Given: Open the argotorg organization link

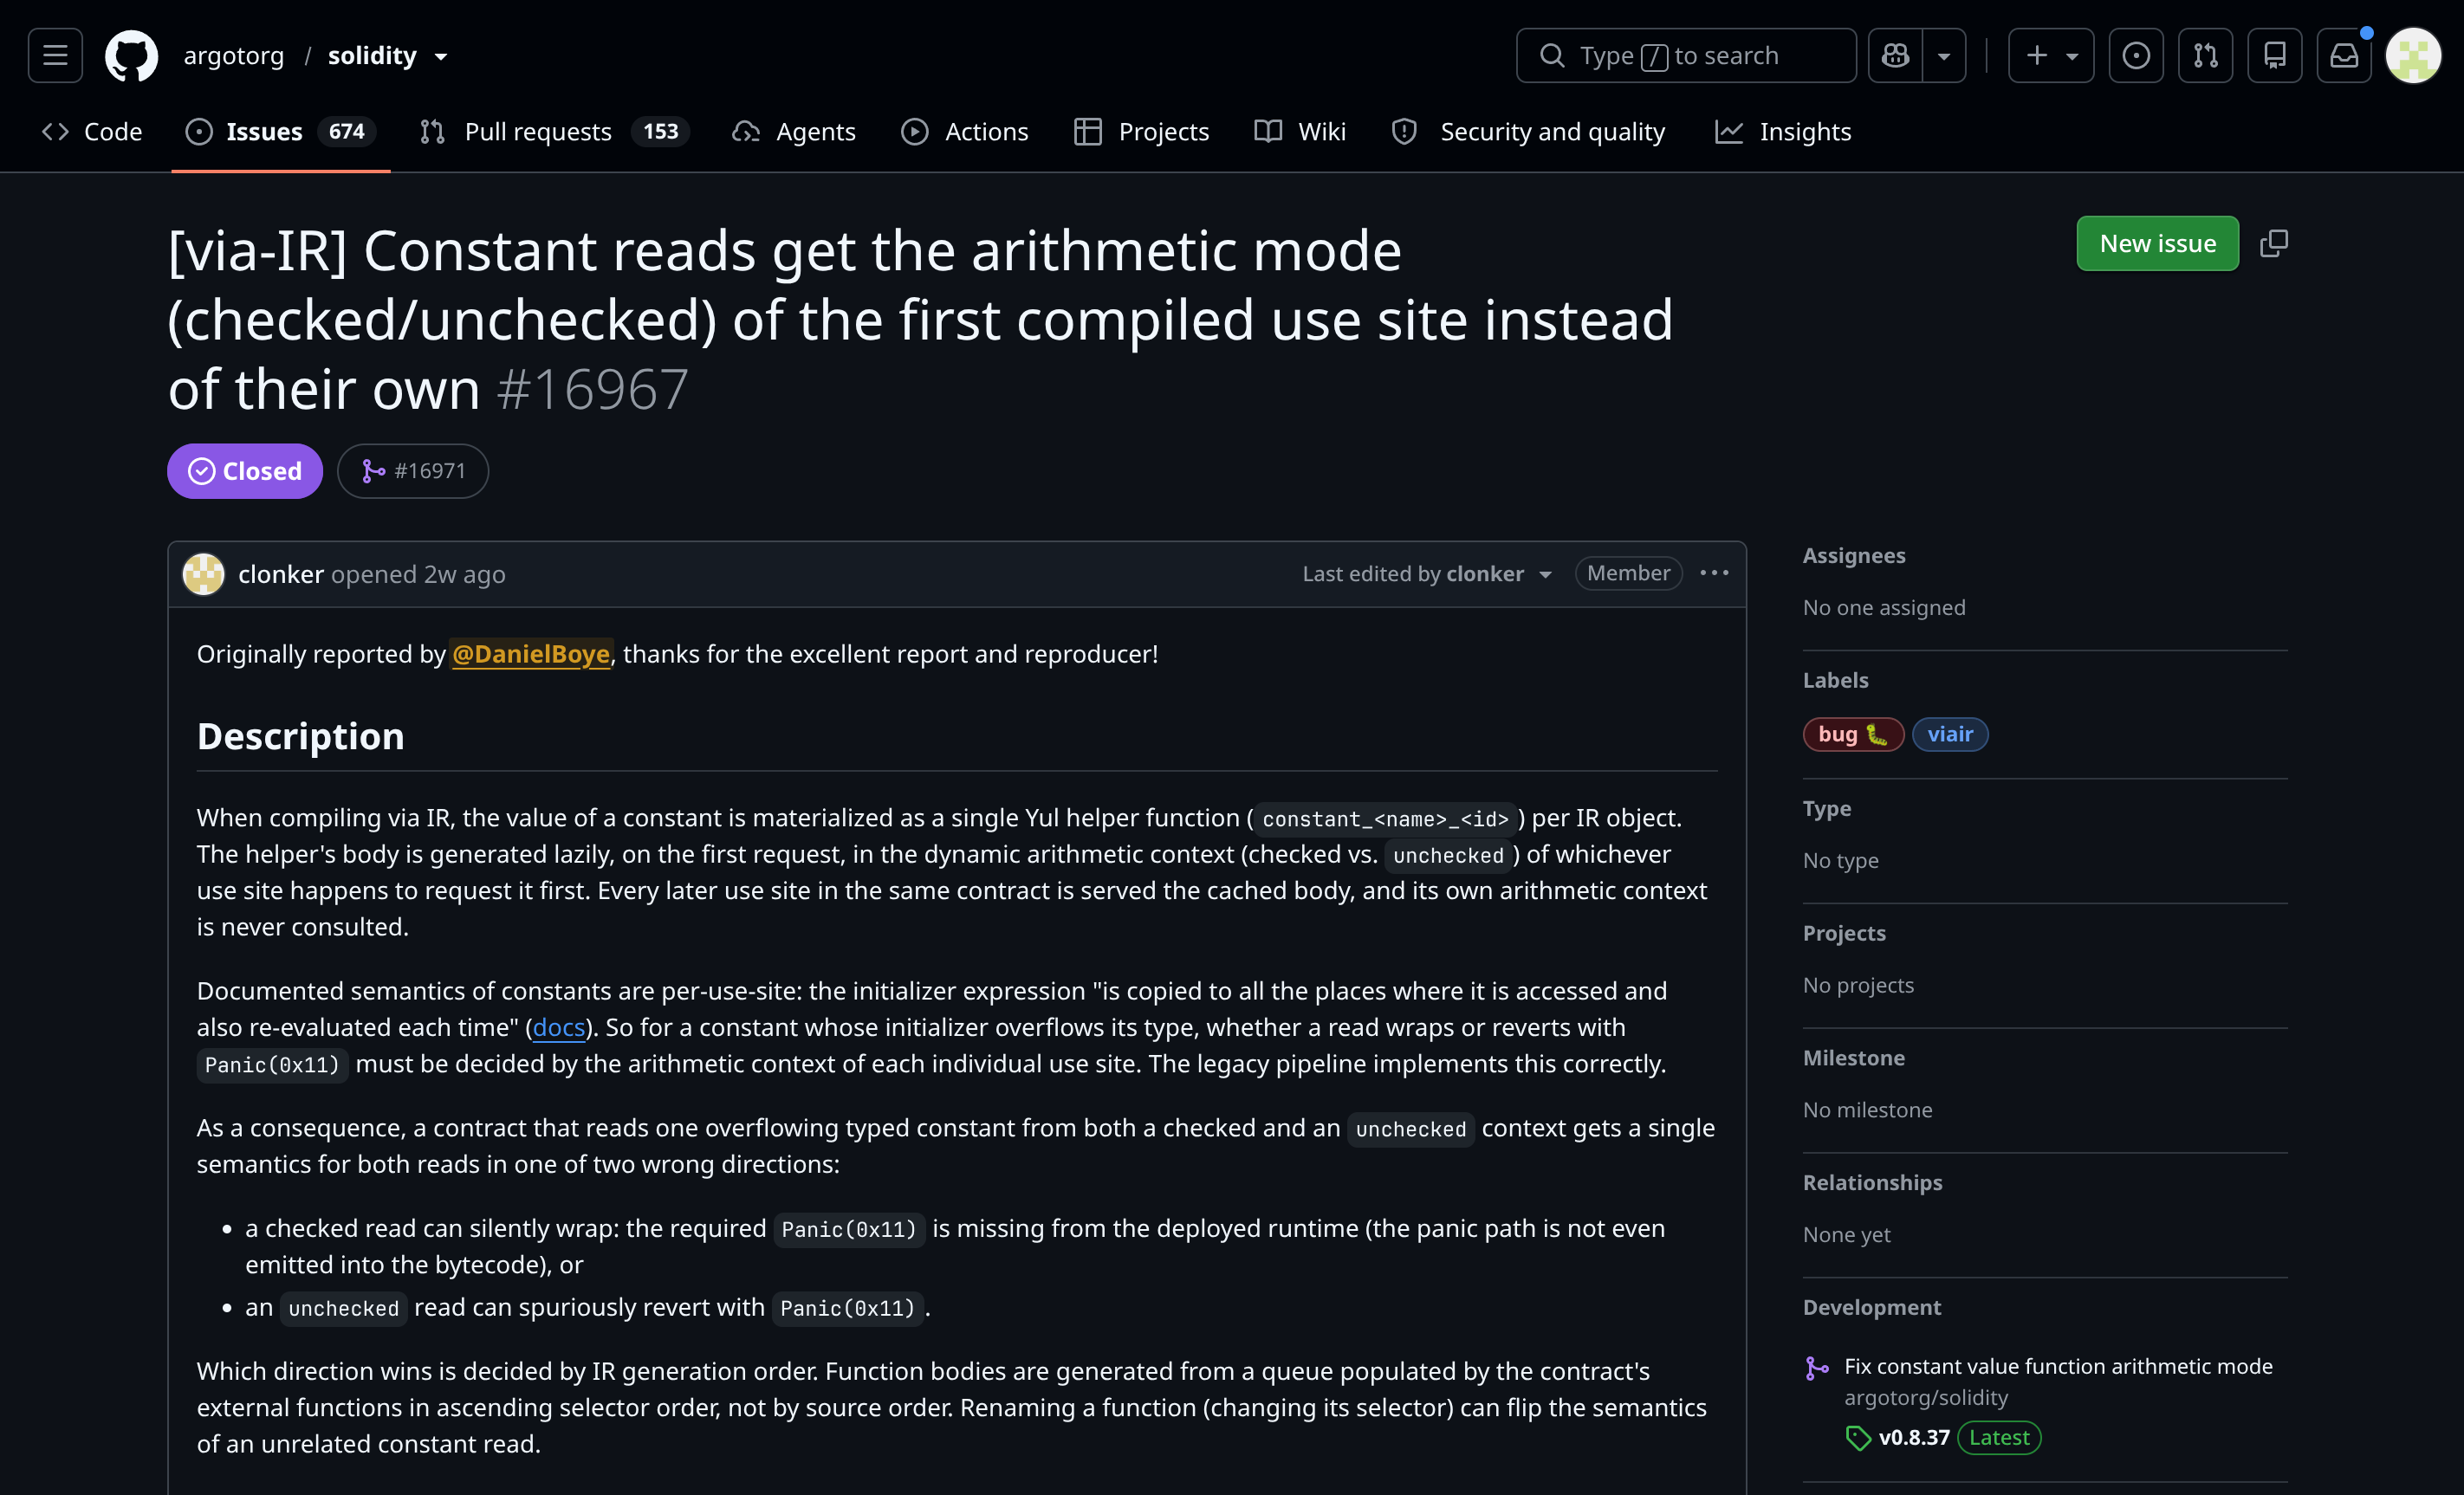Looking at the screenshot, I should point(233,55).
